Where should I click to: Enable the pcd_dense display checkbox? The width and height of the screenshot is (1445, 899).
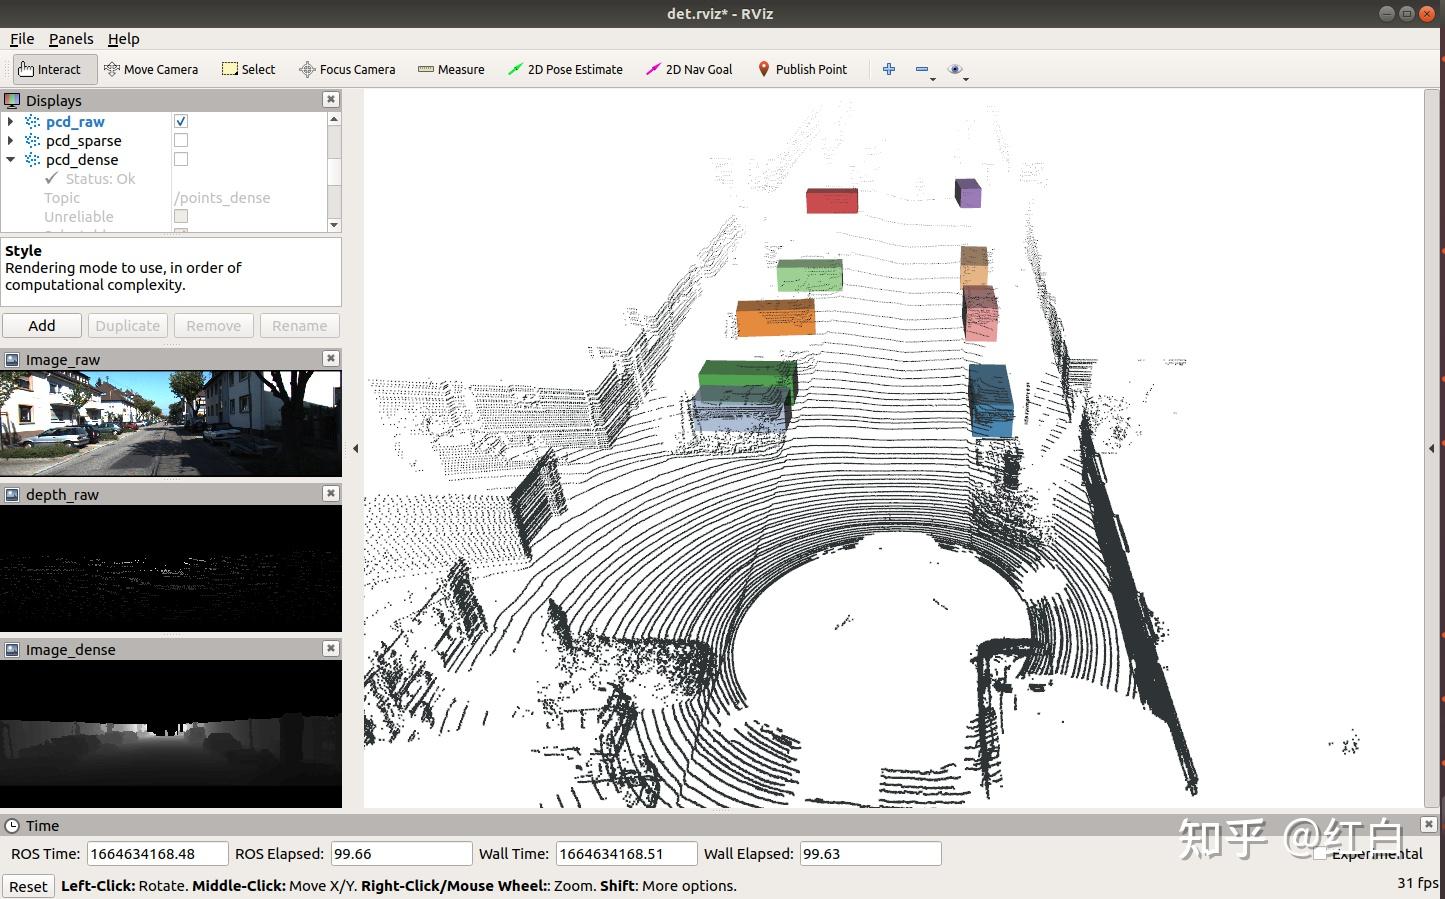click(181, 159)
